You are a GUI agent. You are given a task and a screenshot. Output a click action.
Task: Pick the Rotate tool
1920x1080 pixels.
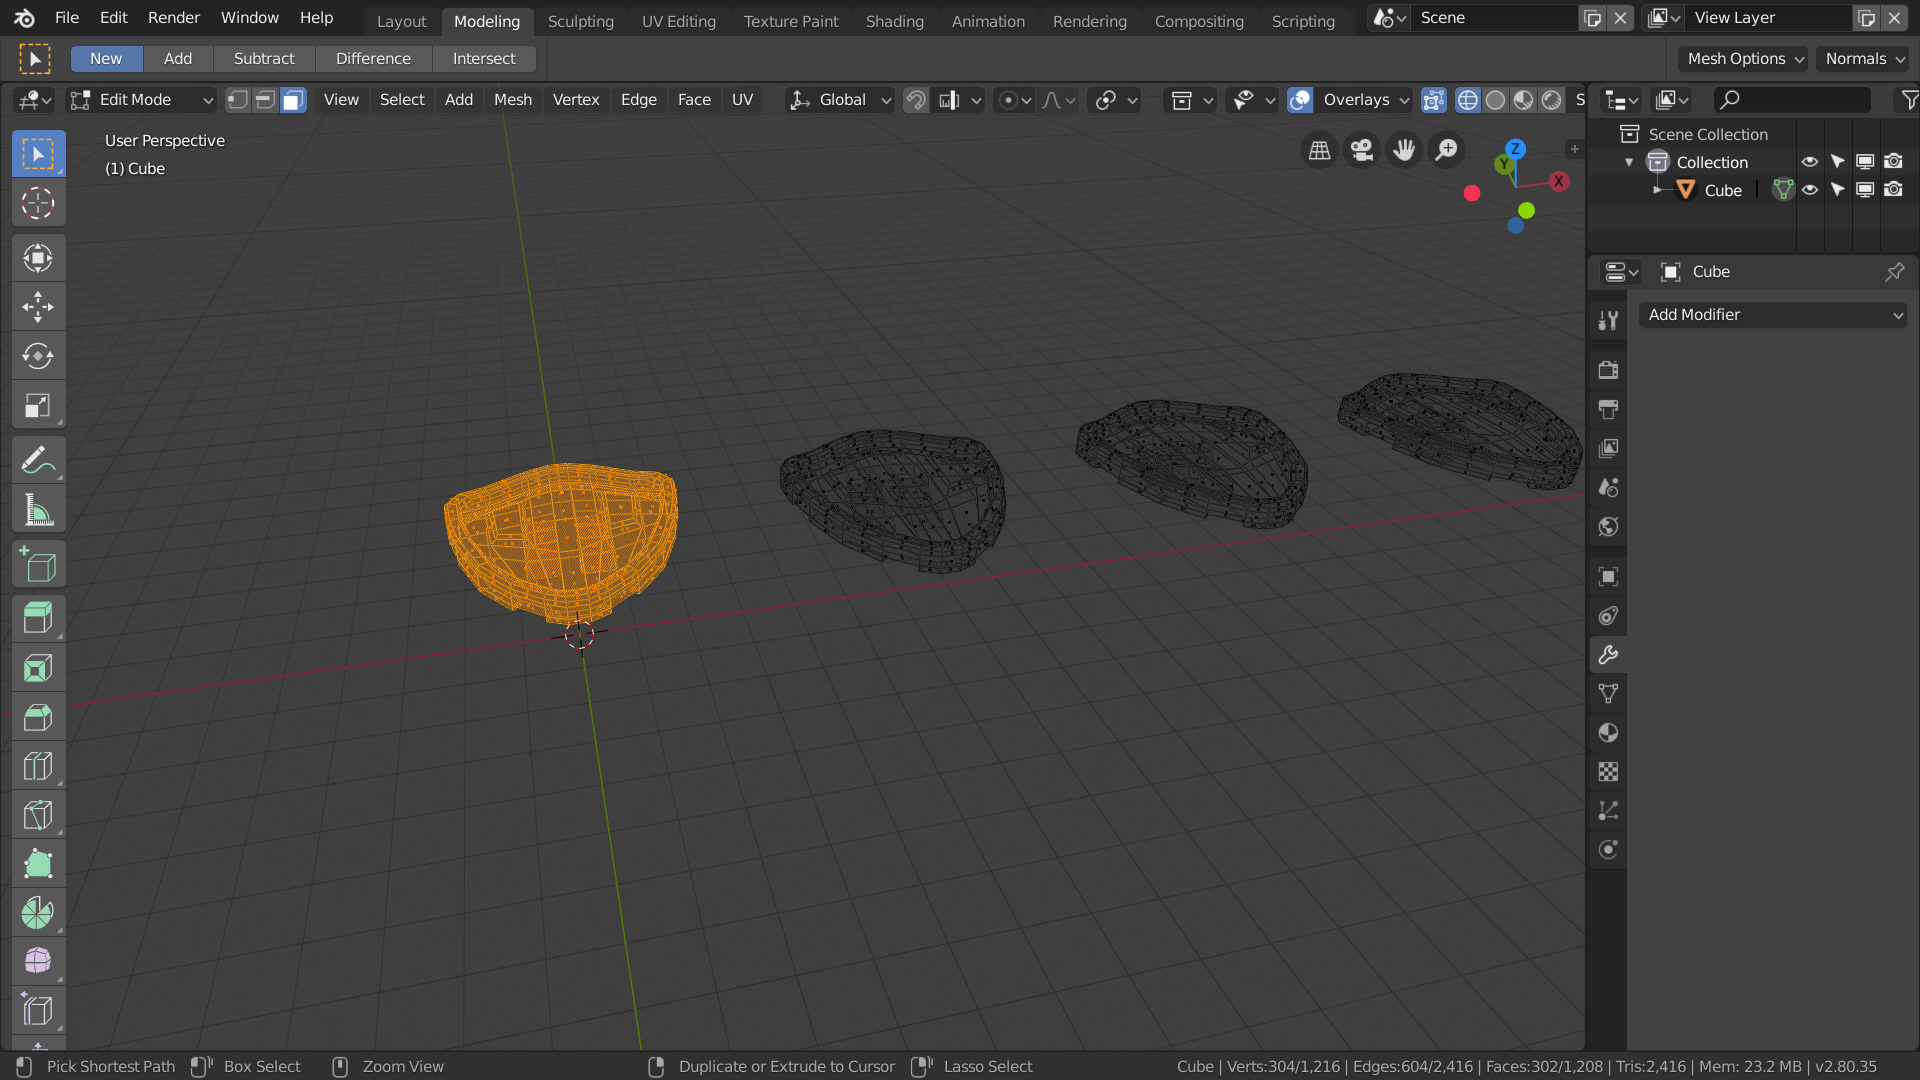click(x=38, y=356)
